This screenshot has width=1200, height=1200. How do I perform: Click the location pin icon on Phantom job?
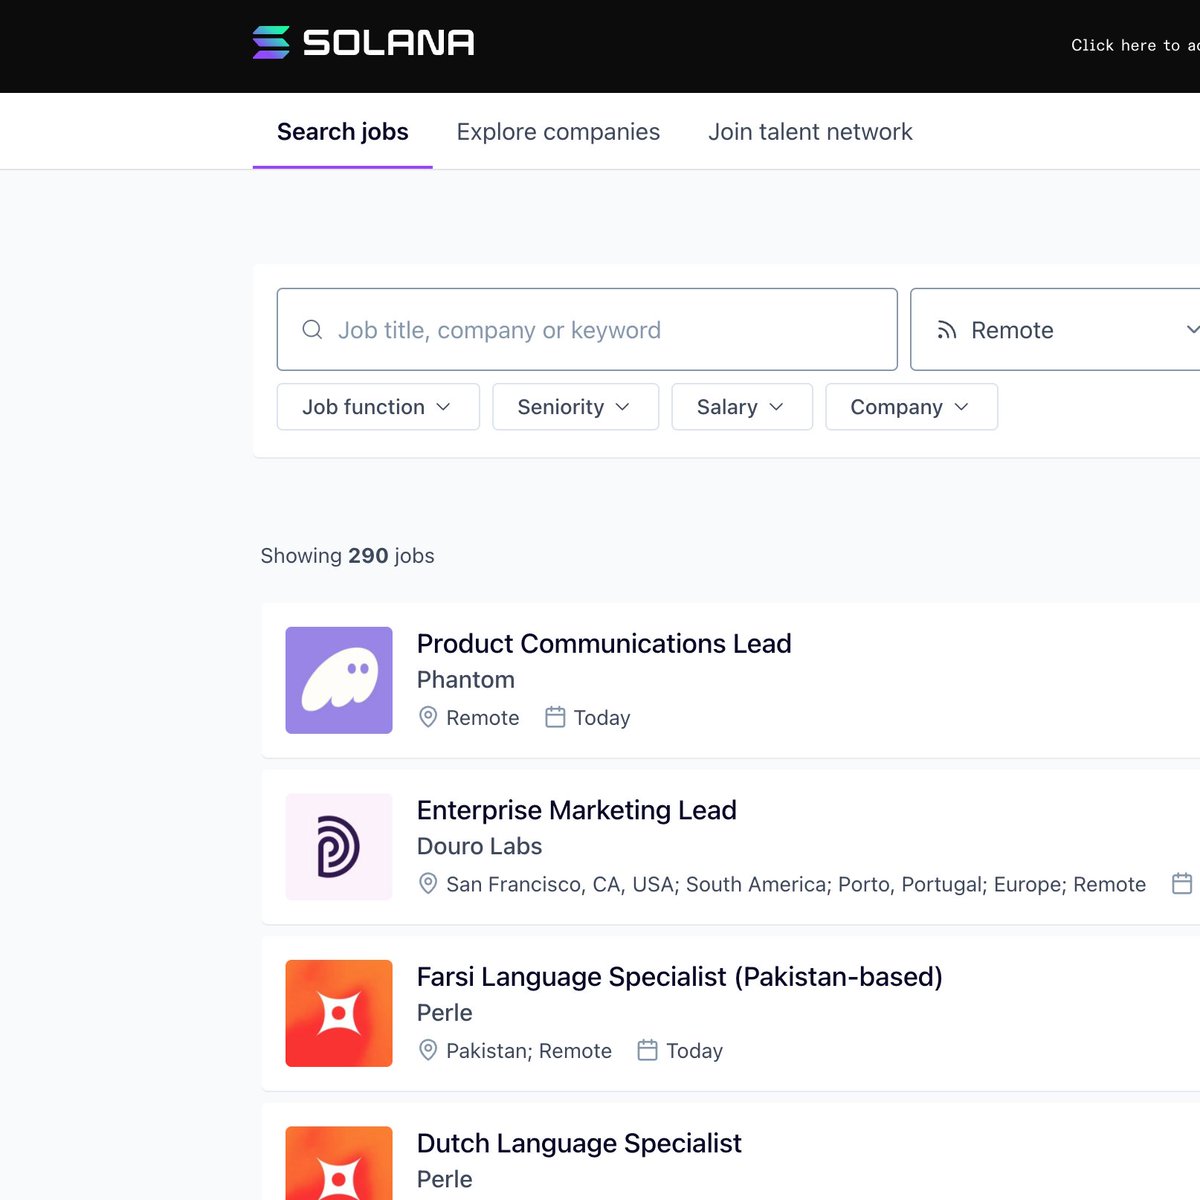(x=428, y=717)
